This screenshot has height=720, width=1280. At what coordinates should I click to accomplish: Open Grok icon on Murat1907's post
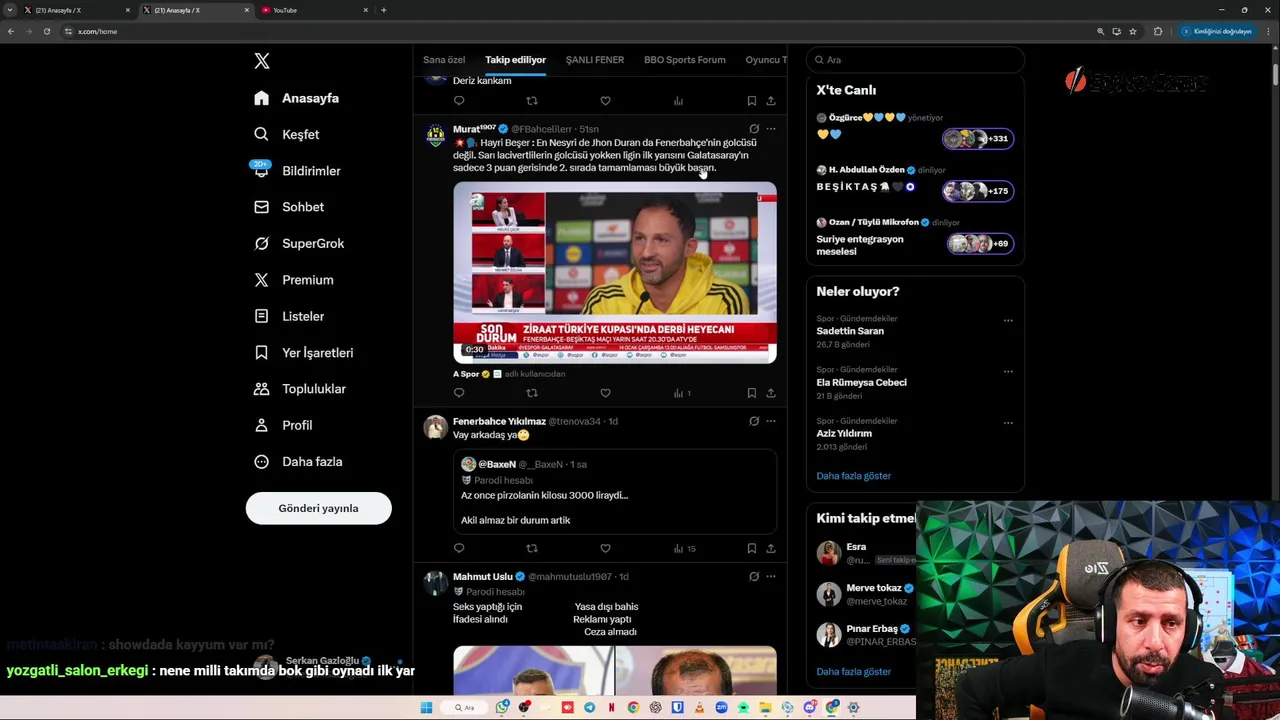tap(754, 129)
